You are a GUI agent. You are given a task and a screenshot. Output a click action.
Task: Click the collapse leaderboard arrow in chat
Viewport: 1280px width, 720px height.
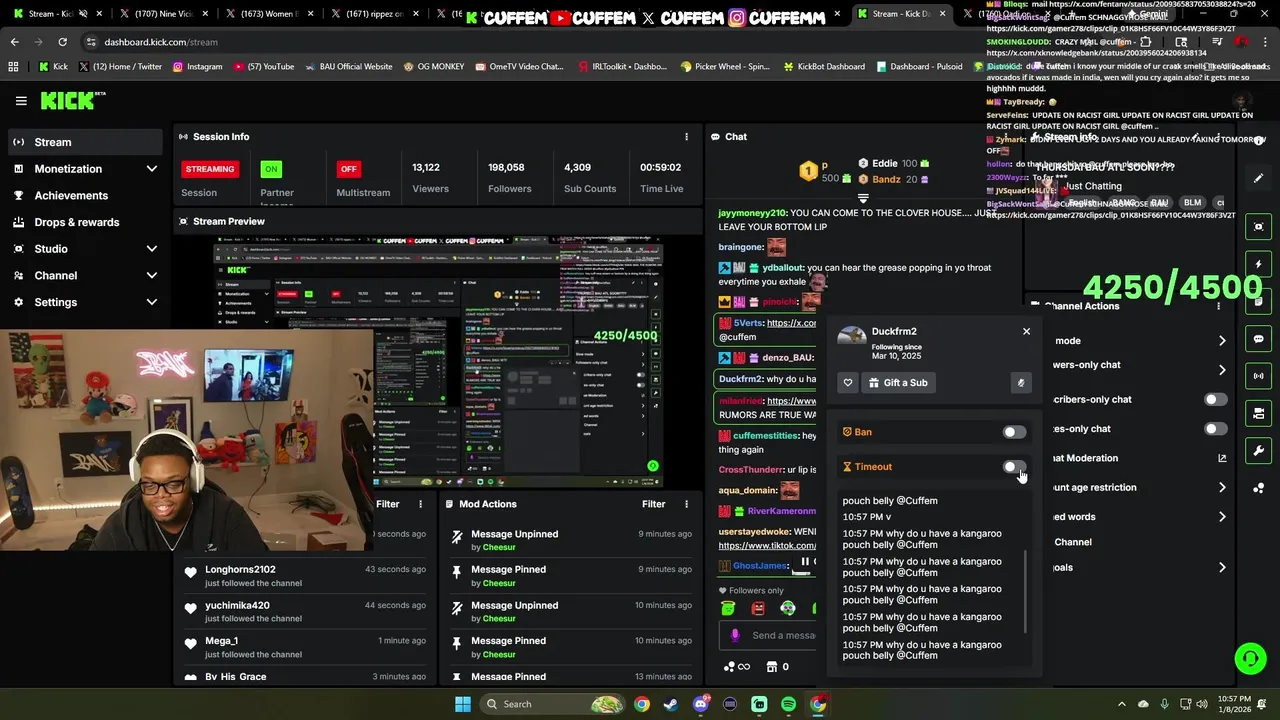(863, 198)
